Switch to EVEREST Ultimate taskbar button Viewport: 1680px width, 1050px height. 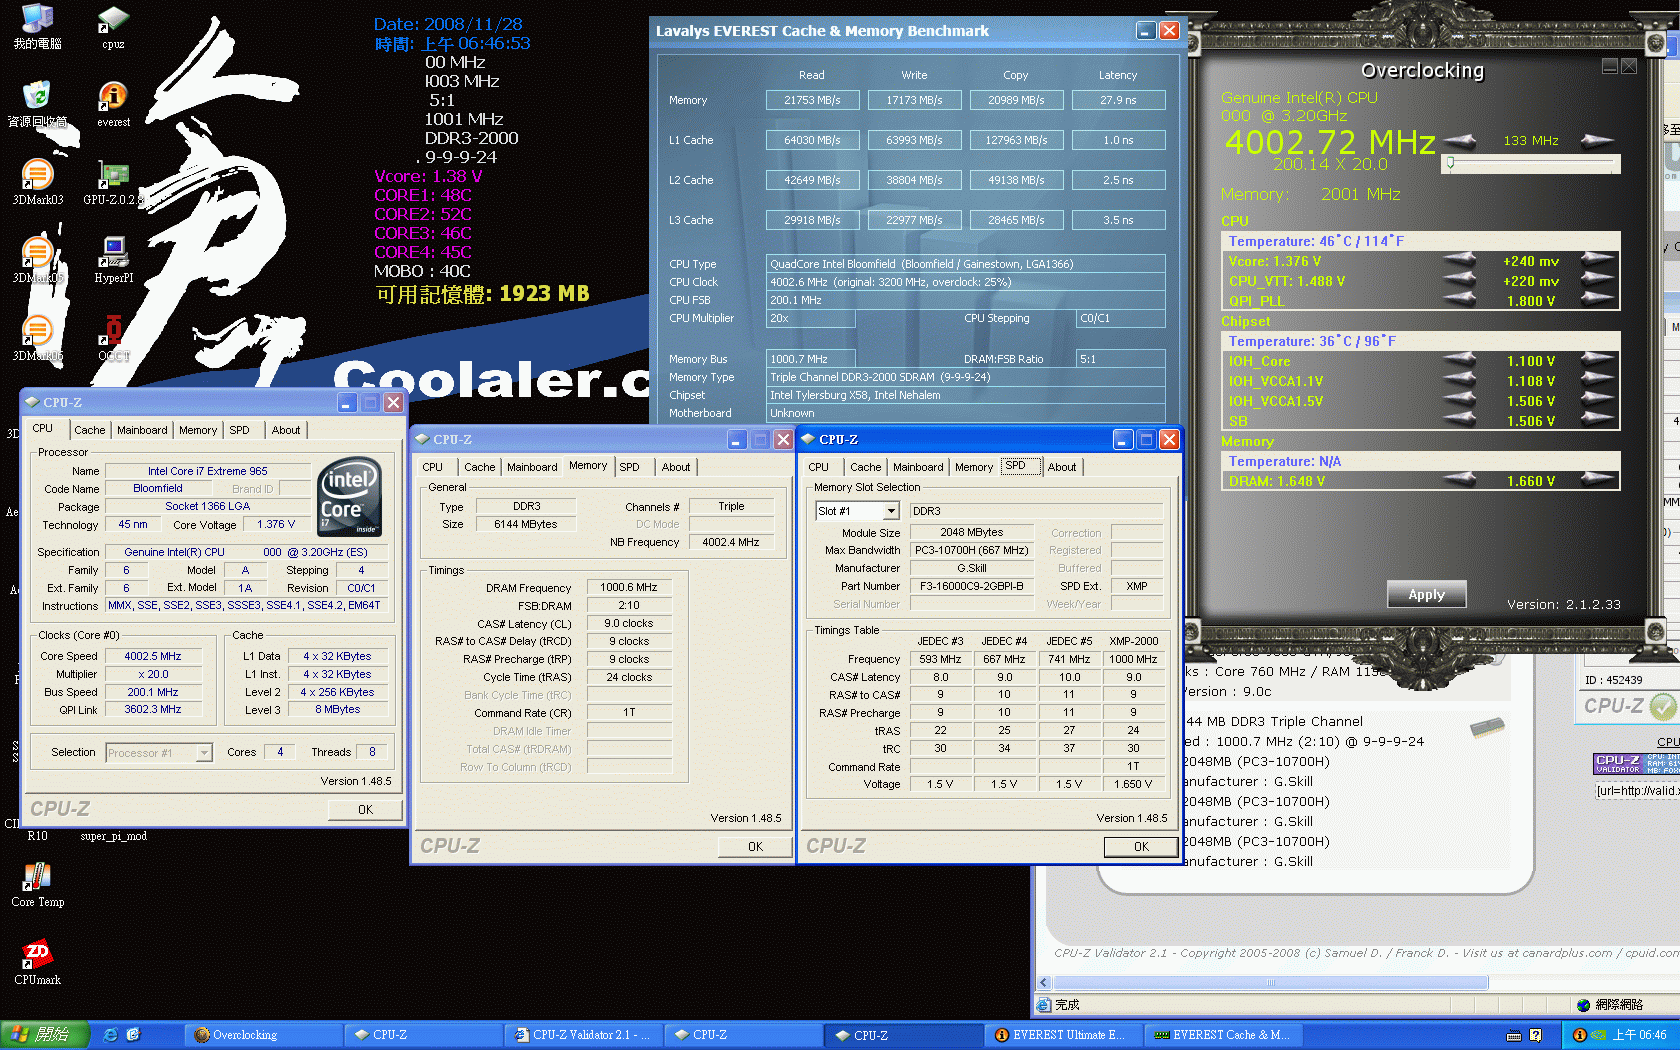pyautogui.click(x=1063, y=1035)
